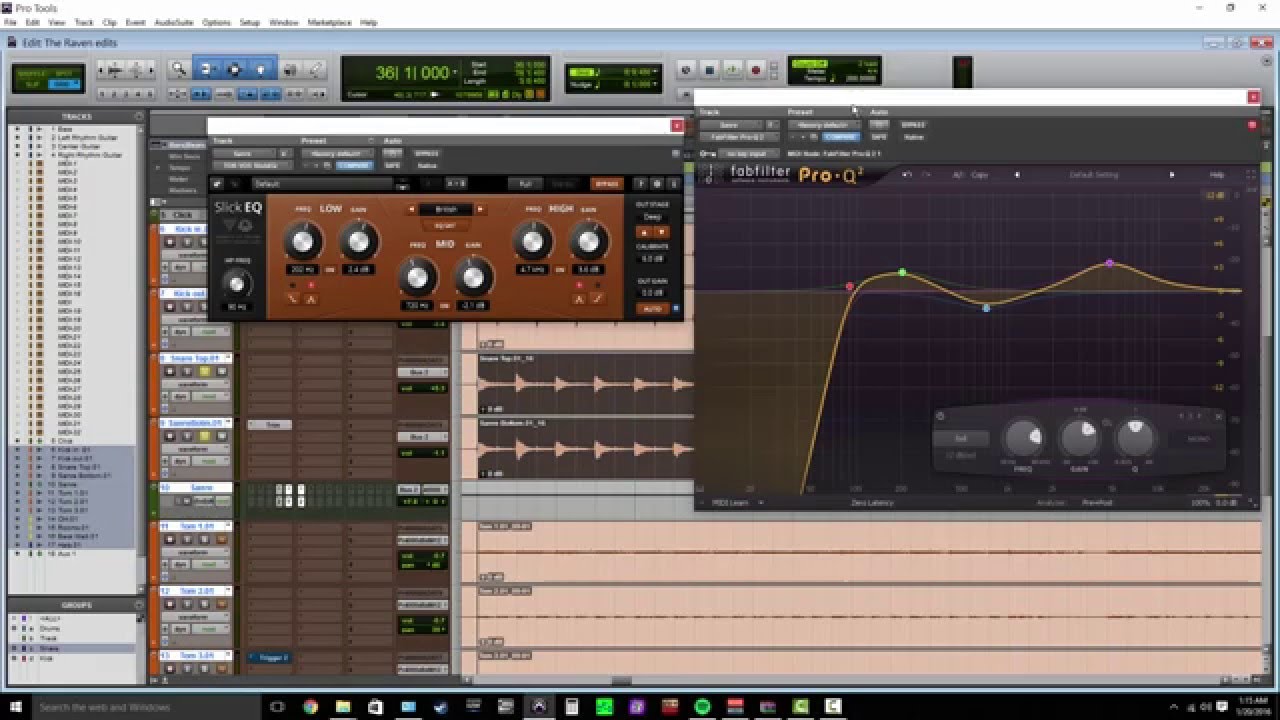Click Safe in the SlickEQ plugin window header

(x=392, y=165)
